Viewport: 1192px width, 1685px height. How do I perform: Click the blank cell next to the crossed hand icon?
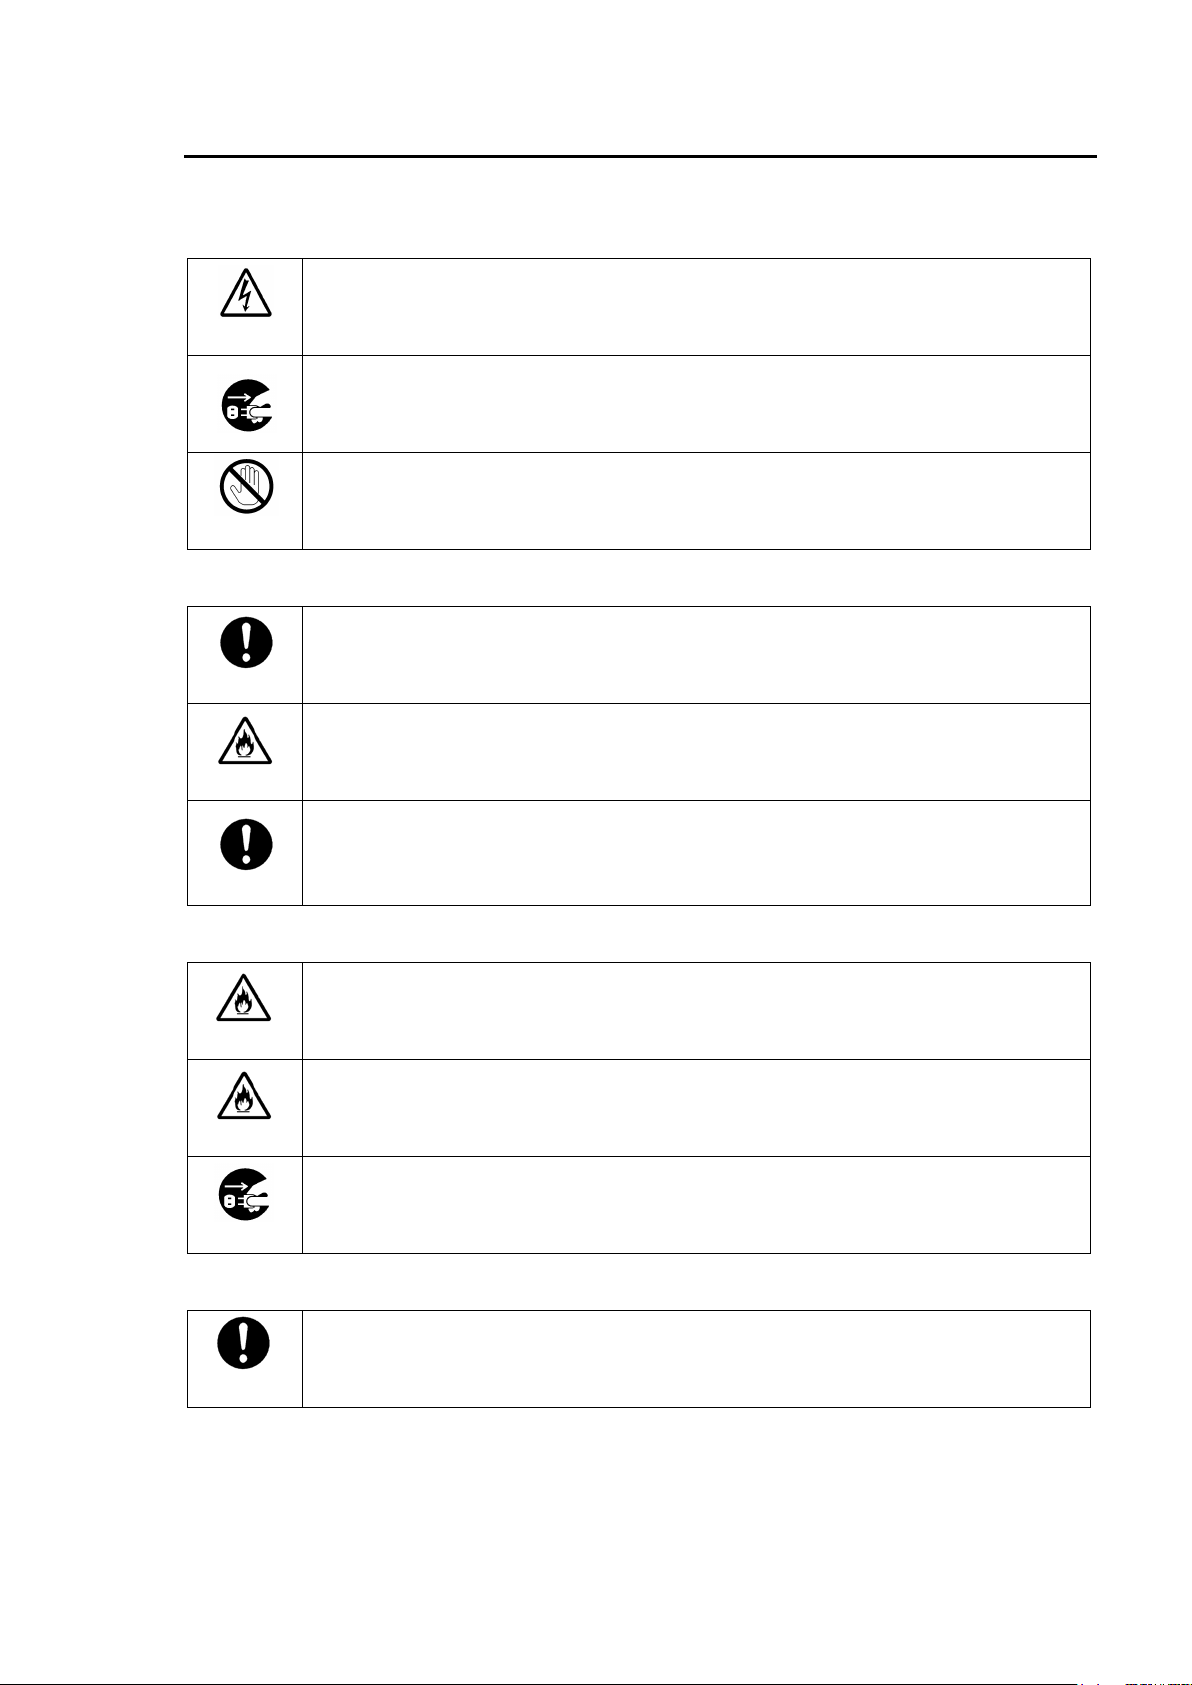[695, 501]
